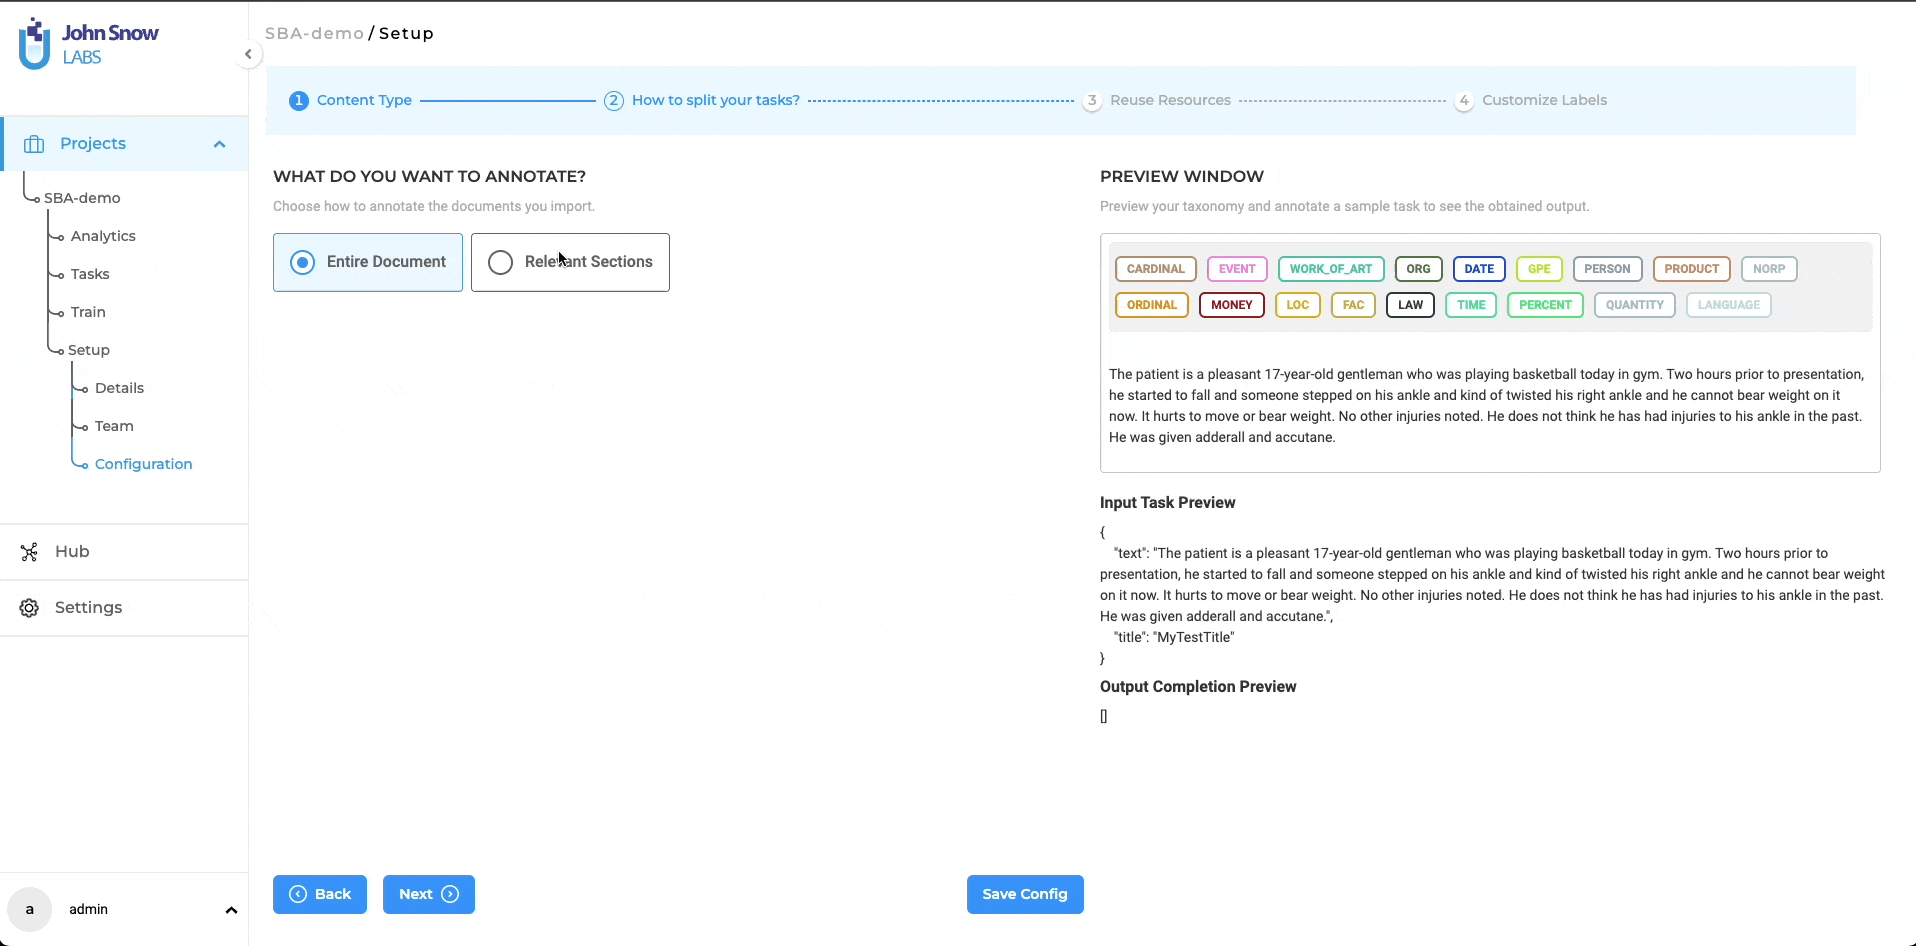Select the GPE label
The image size is (1916, 946).
tap(1539, 269)
